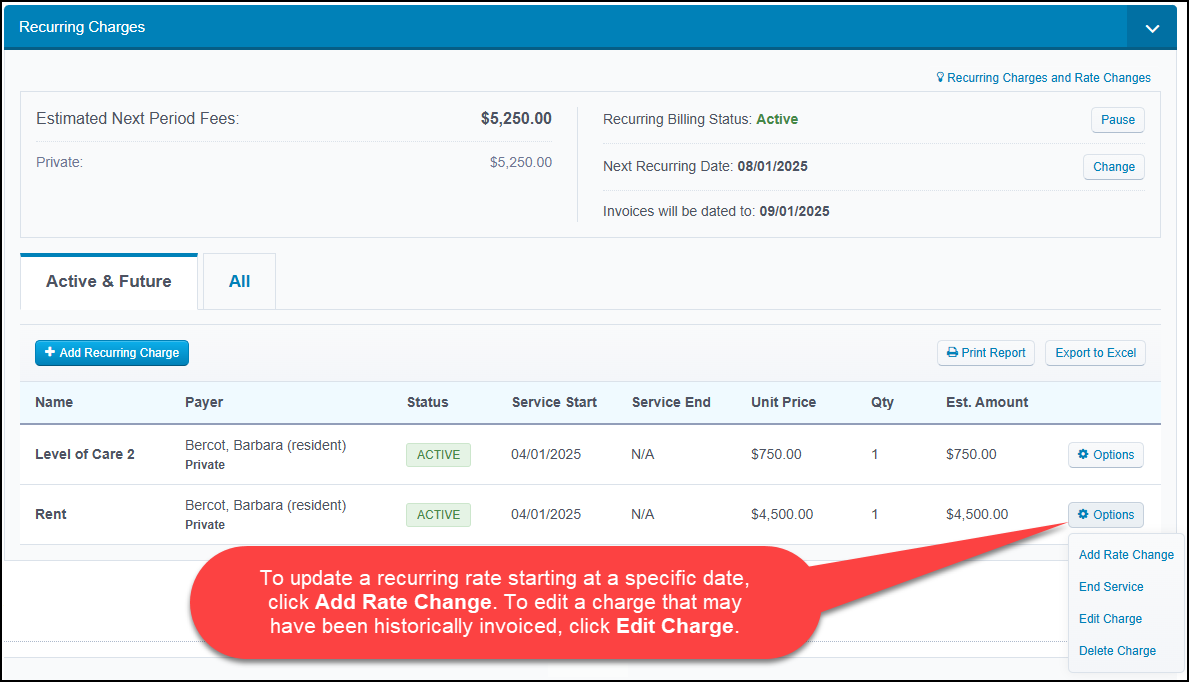This screenshot has width=1189, height=682.
Task: Click the $4,500.00 unit price cell
Action: pos(782,514)
